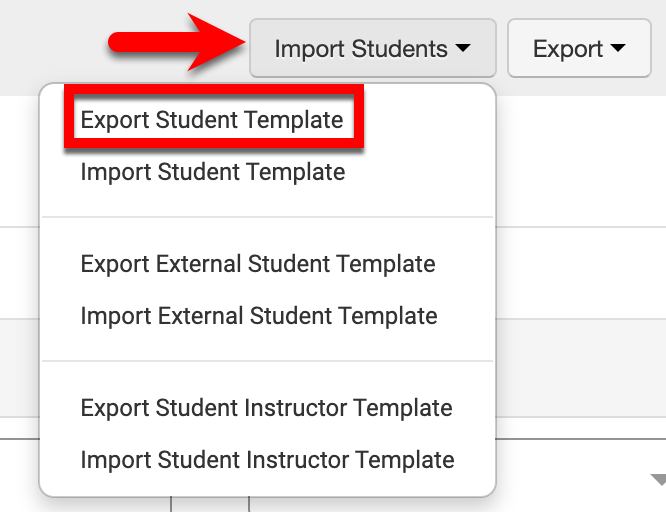Upload students via Import Student Template
666x512 pixels.
pos(212,172)
